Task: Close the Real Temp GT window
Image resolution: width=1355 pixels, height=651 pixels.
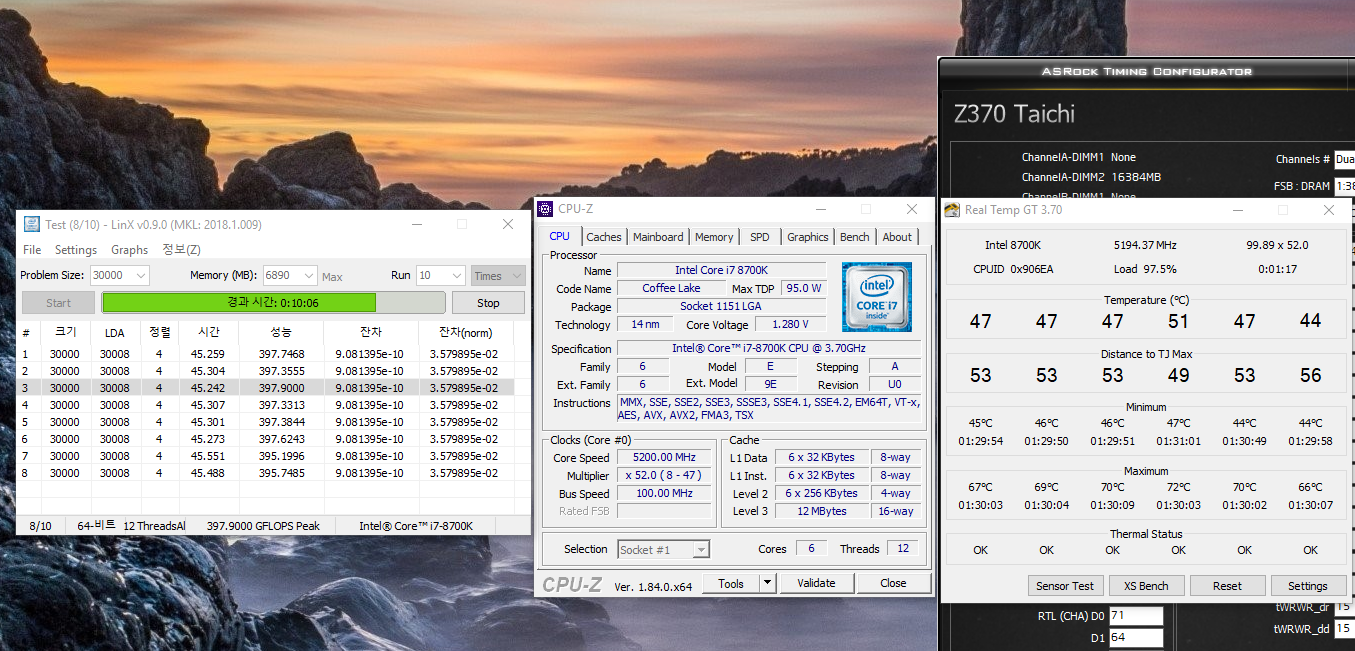Action: [1328, 210]
